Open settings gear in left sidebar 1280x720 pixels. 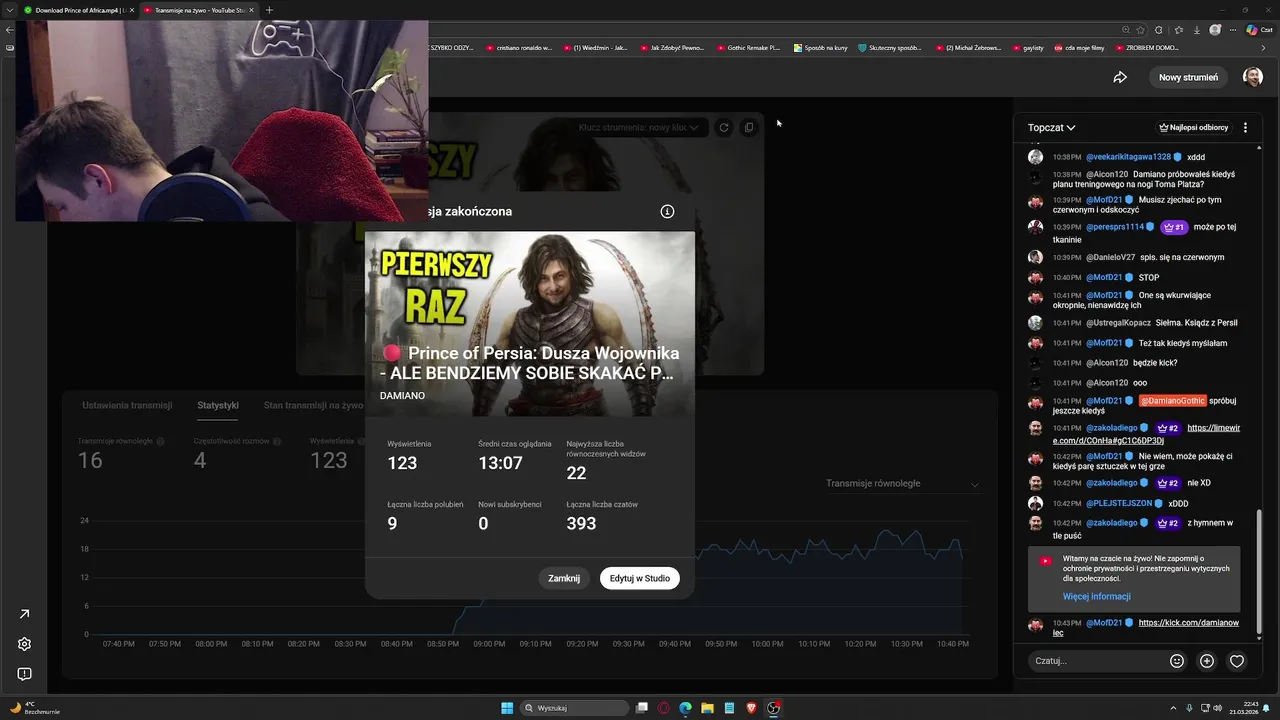point(25,644)
